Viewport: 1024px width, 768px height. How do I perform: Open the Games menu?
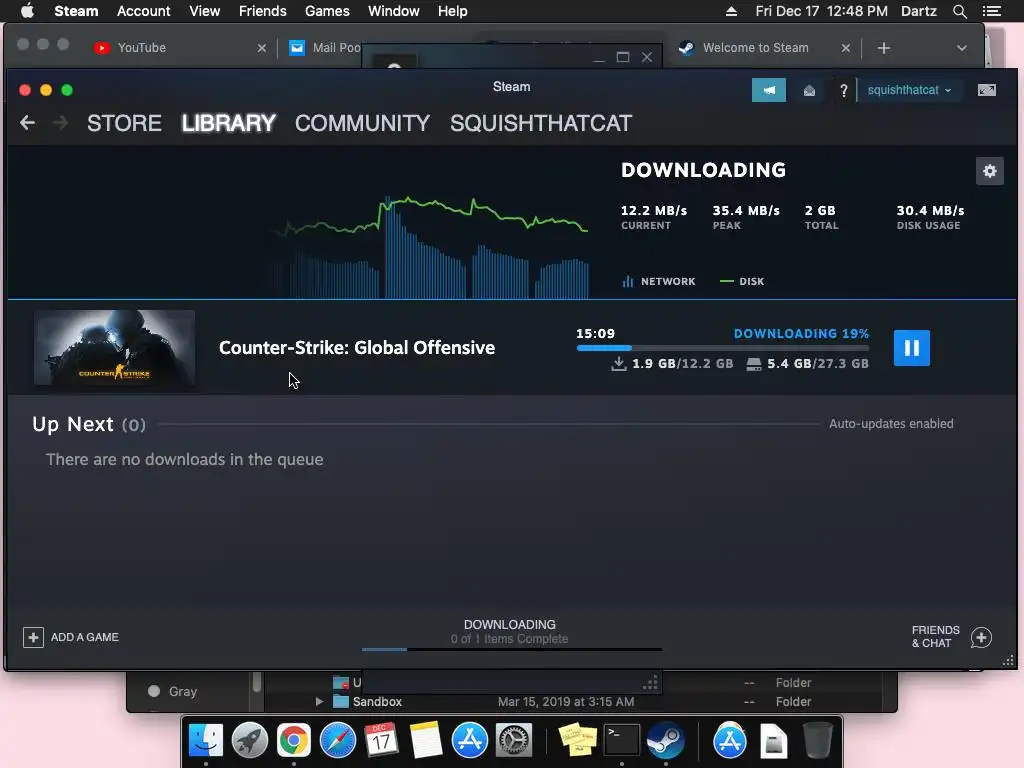(327, 11)
